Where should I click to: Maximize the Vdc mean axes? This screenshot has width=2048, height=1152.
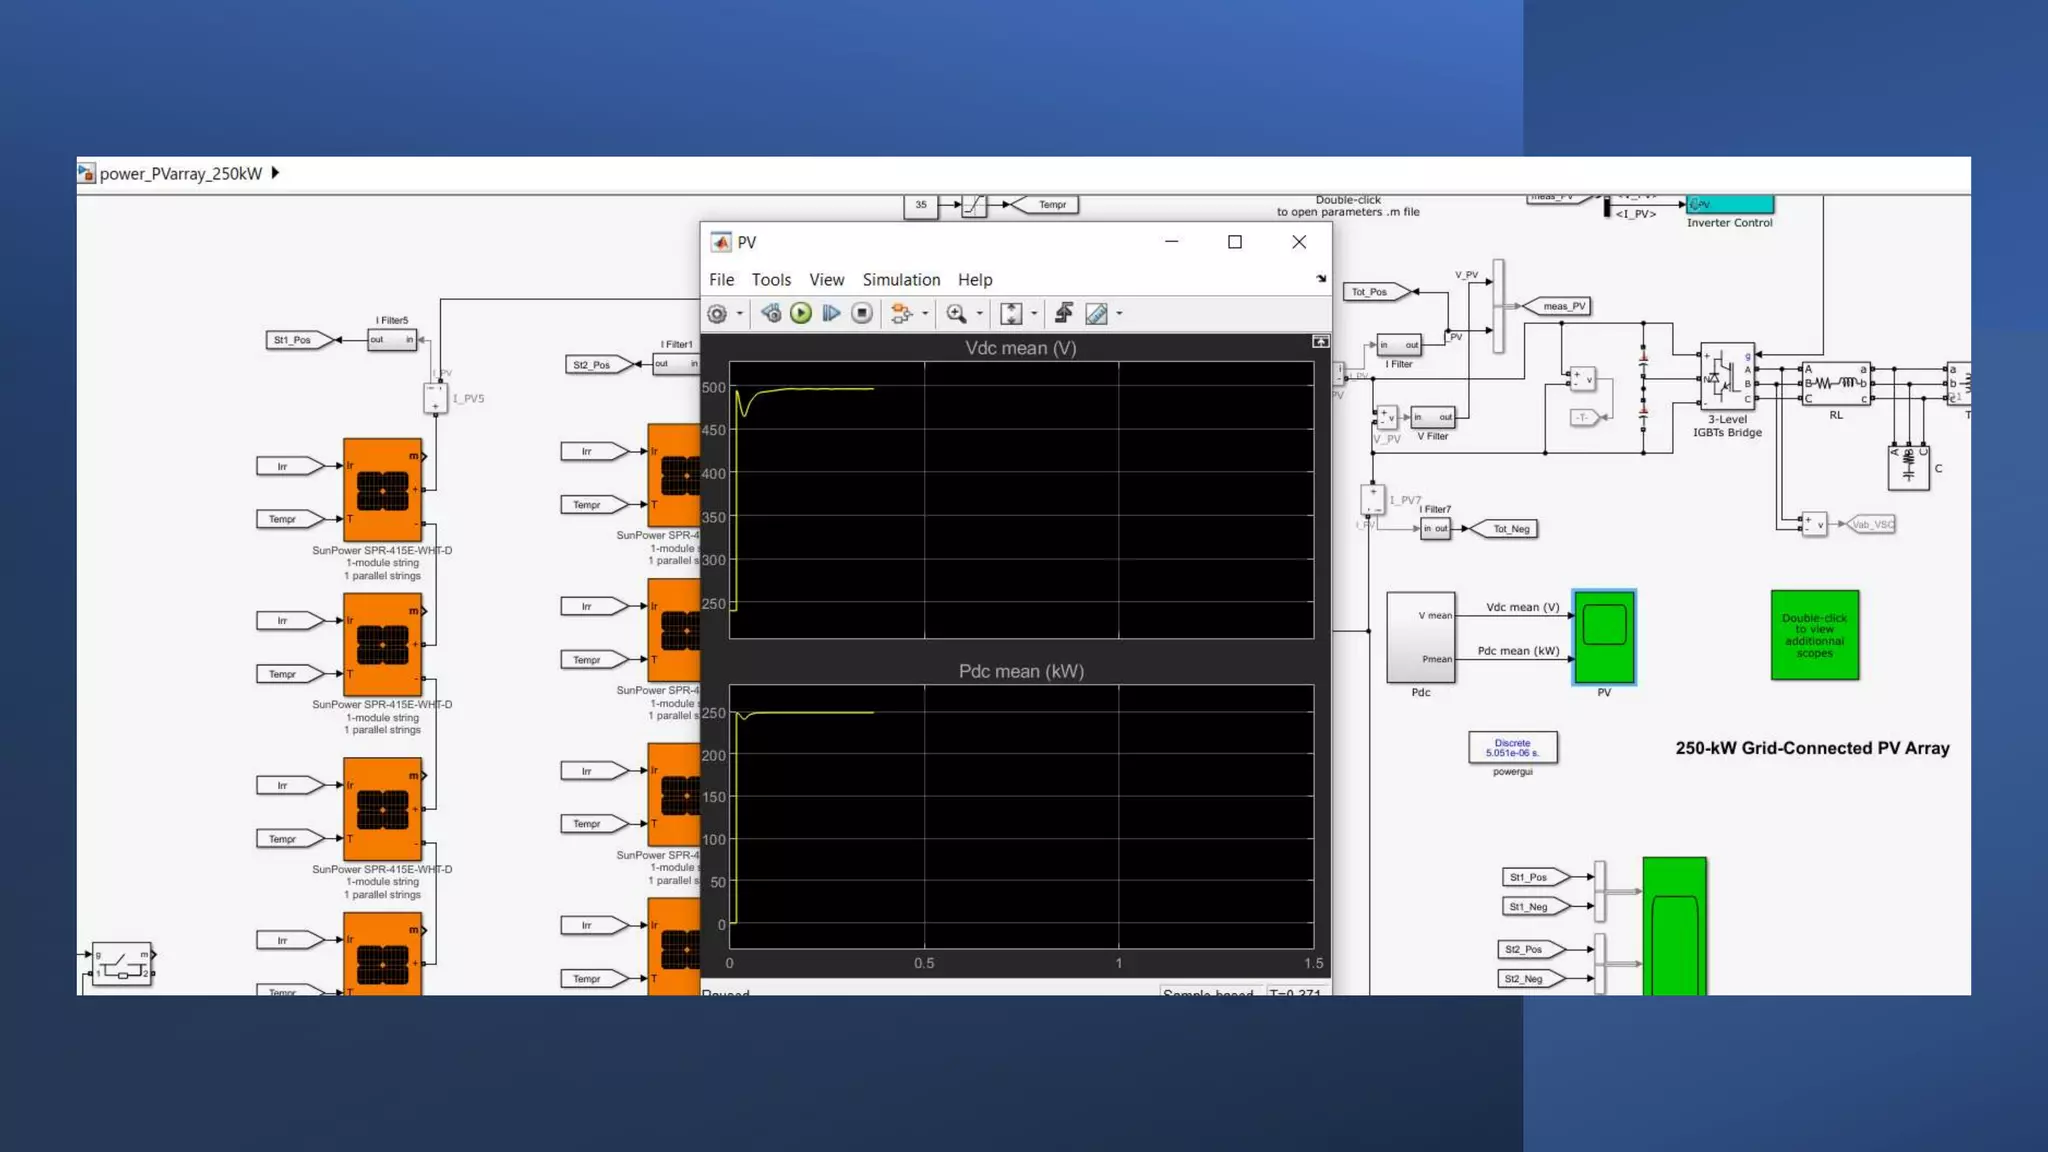pos(1320,342)
